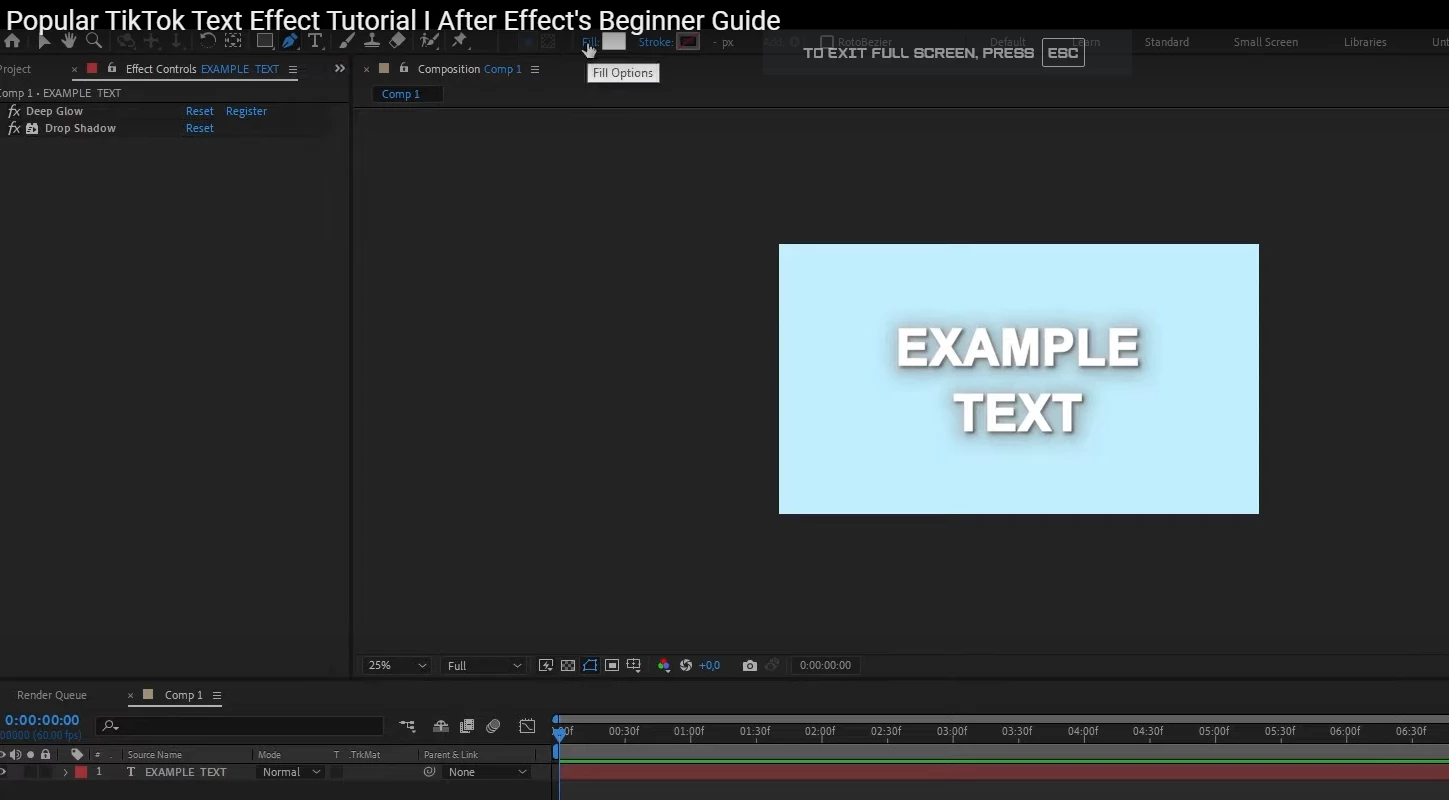Open the Full resolution dropdown
The height and width of the screenshot is (800, 1449).
point(484,665)
